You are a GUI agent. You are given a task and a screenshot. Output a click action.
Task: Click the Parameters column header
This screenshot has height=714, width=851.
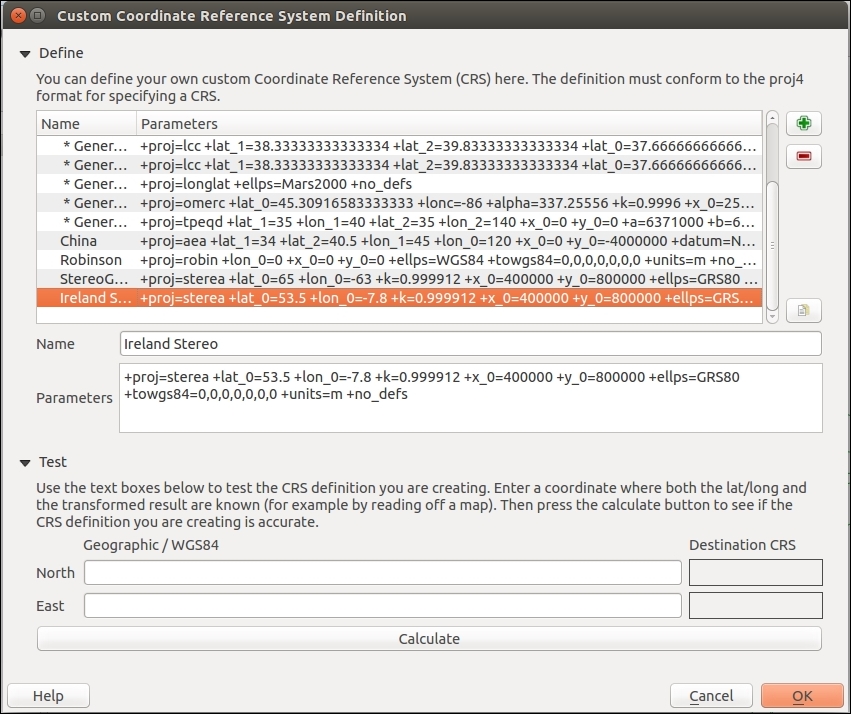tap(450, 124)
